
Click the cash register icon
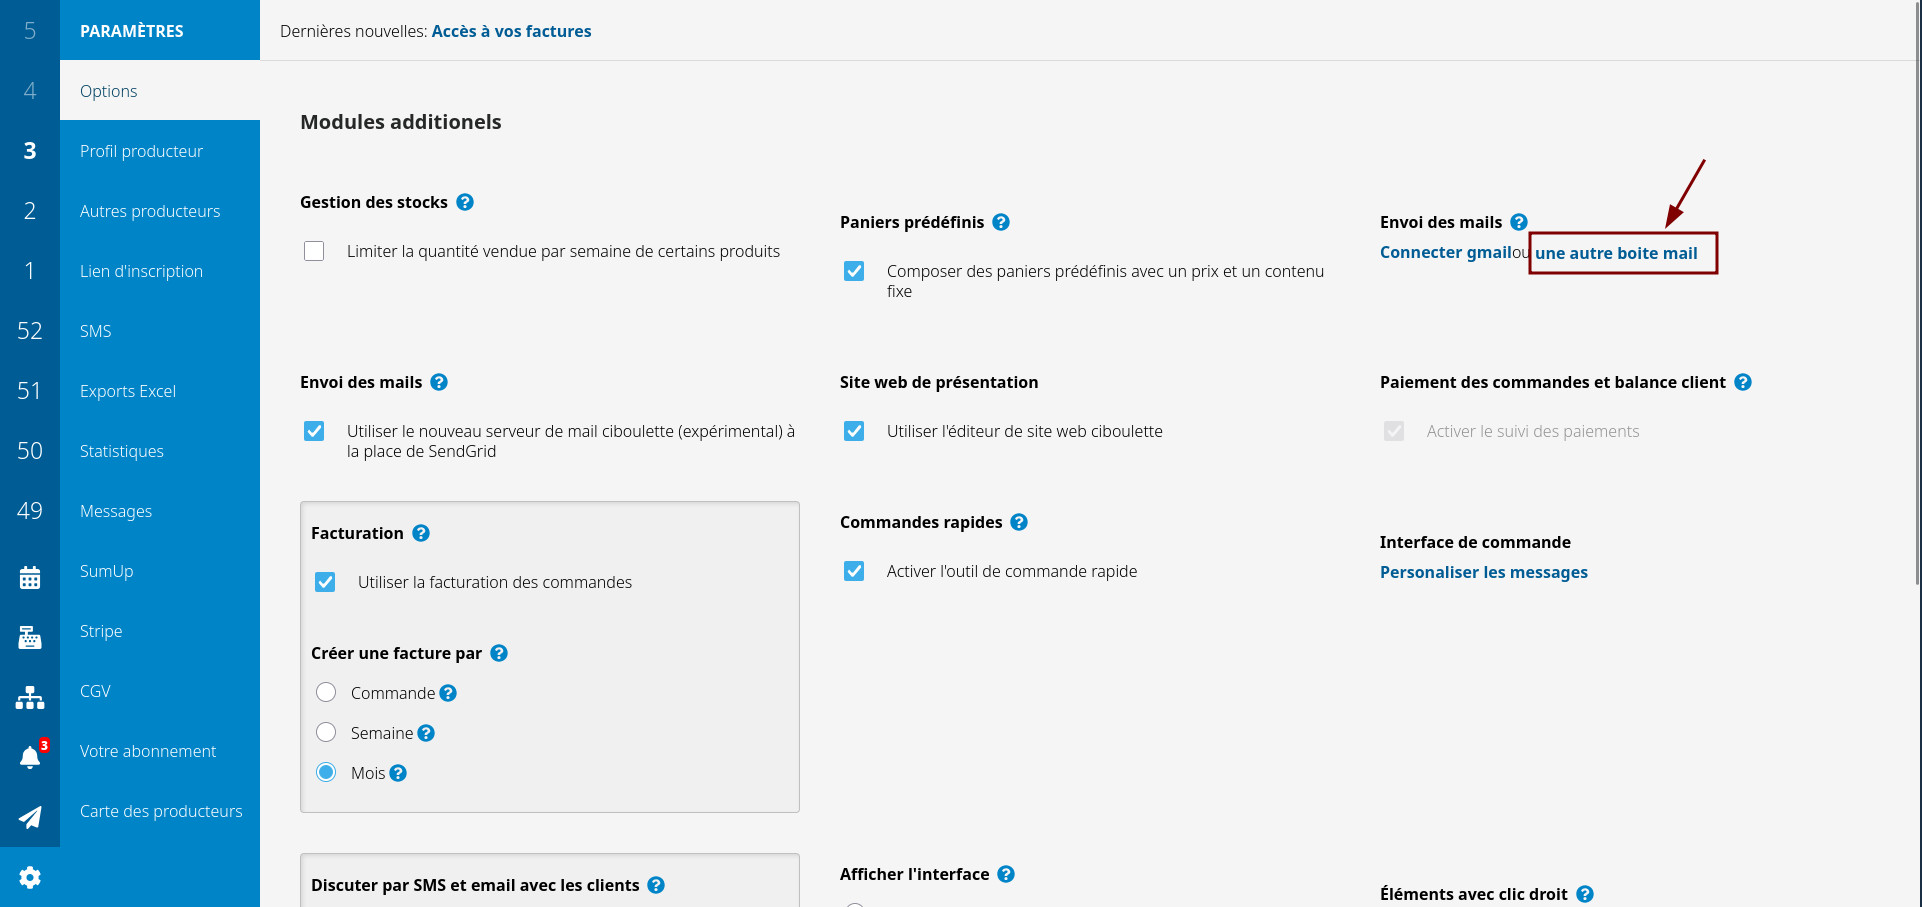[x=30, y=637]
